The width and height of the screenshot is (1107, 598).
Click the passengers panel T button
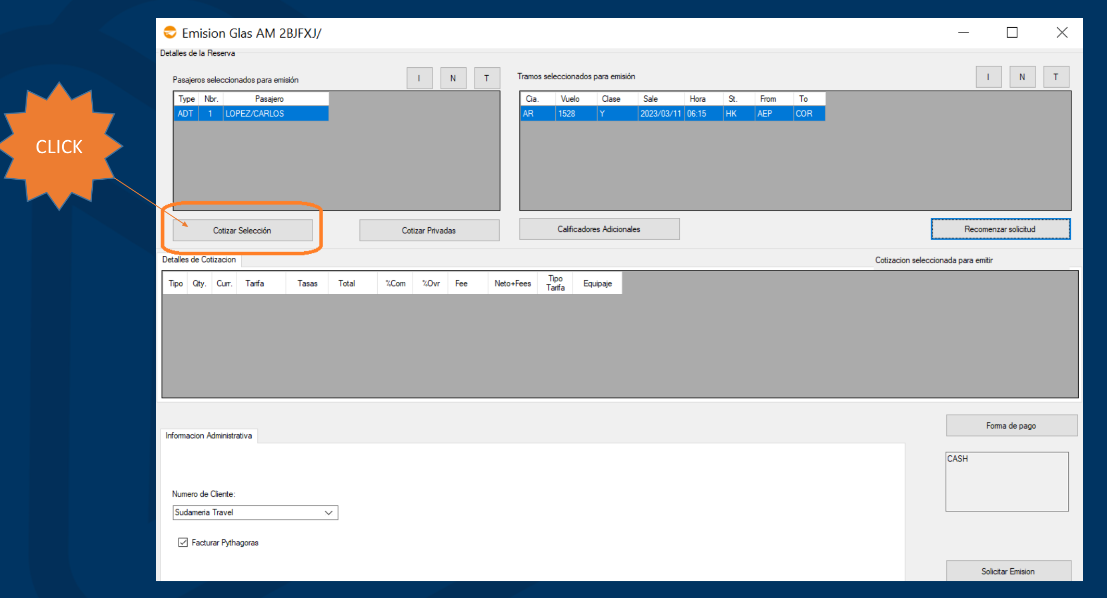[487, 78]
